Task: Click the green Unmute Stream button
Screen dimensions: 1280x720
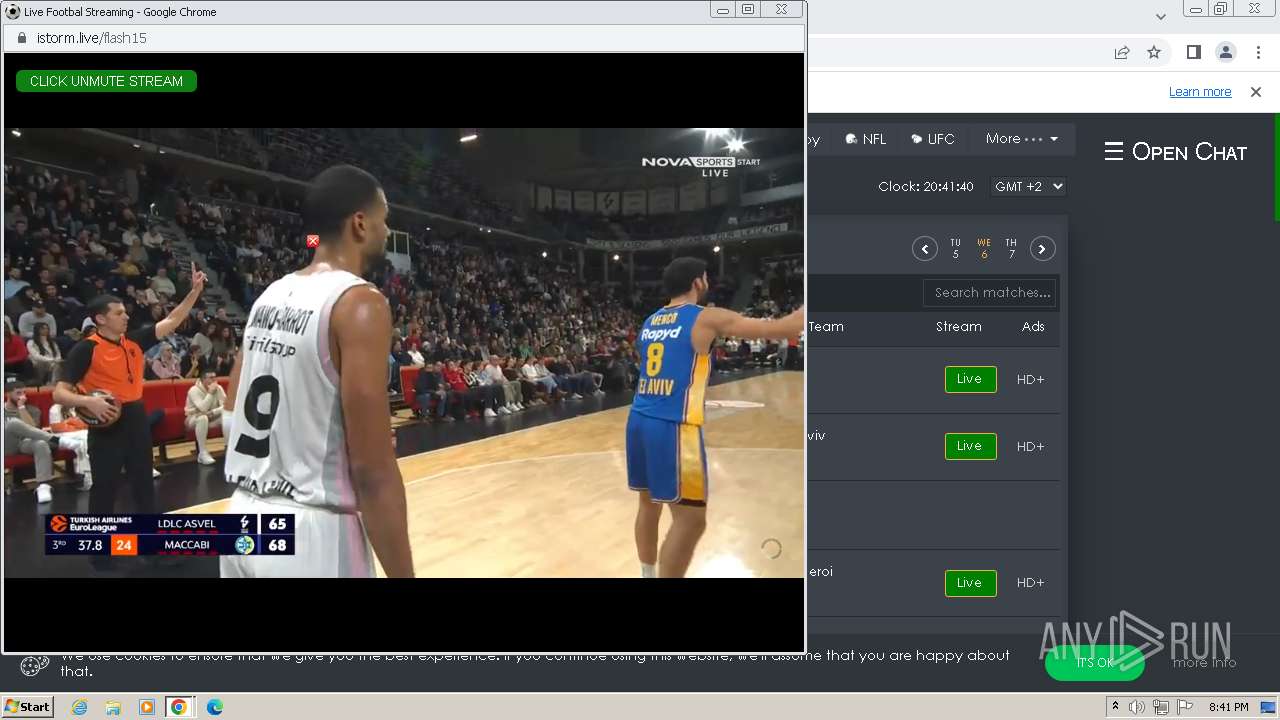Action: [x=106, y=81]
